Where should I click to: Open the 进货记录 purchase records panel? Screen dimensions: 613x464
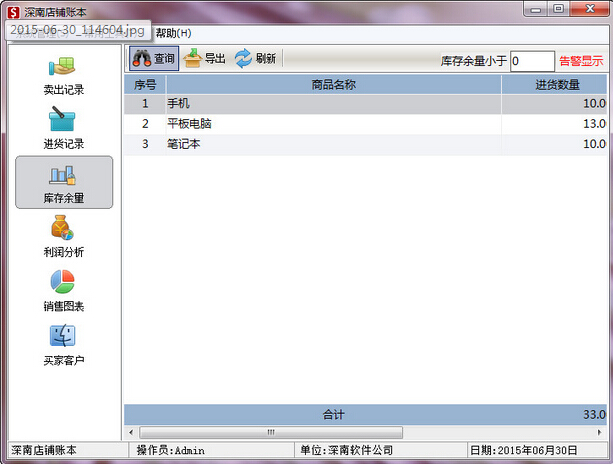click(x=64, y=129)
